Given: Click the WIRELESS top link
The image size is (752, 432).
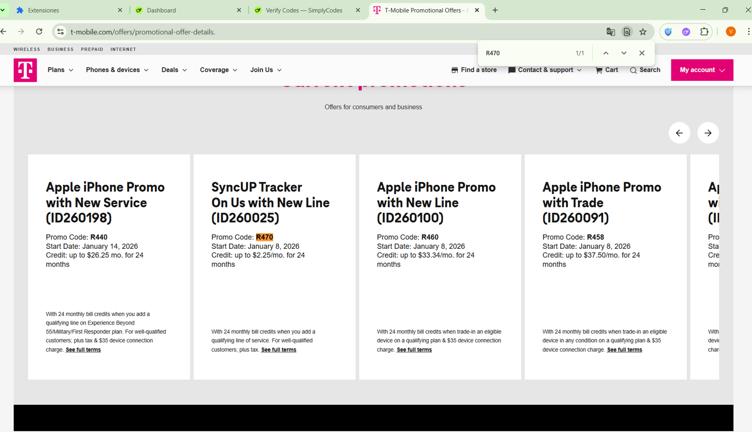Looking at the screenshot, I should (x=27, y=49).
